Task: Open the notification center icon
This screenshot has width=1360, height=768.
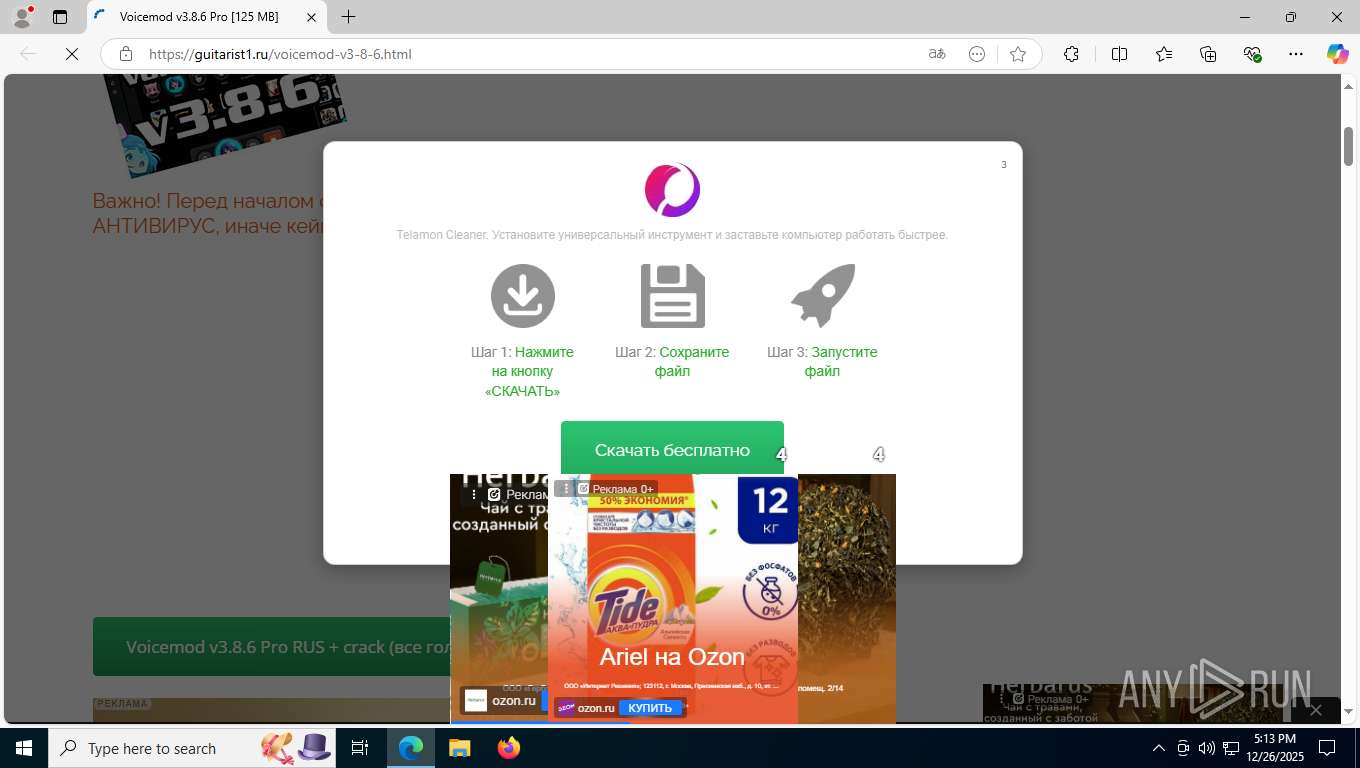Action: tap(1327, 748)
